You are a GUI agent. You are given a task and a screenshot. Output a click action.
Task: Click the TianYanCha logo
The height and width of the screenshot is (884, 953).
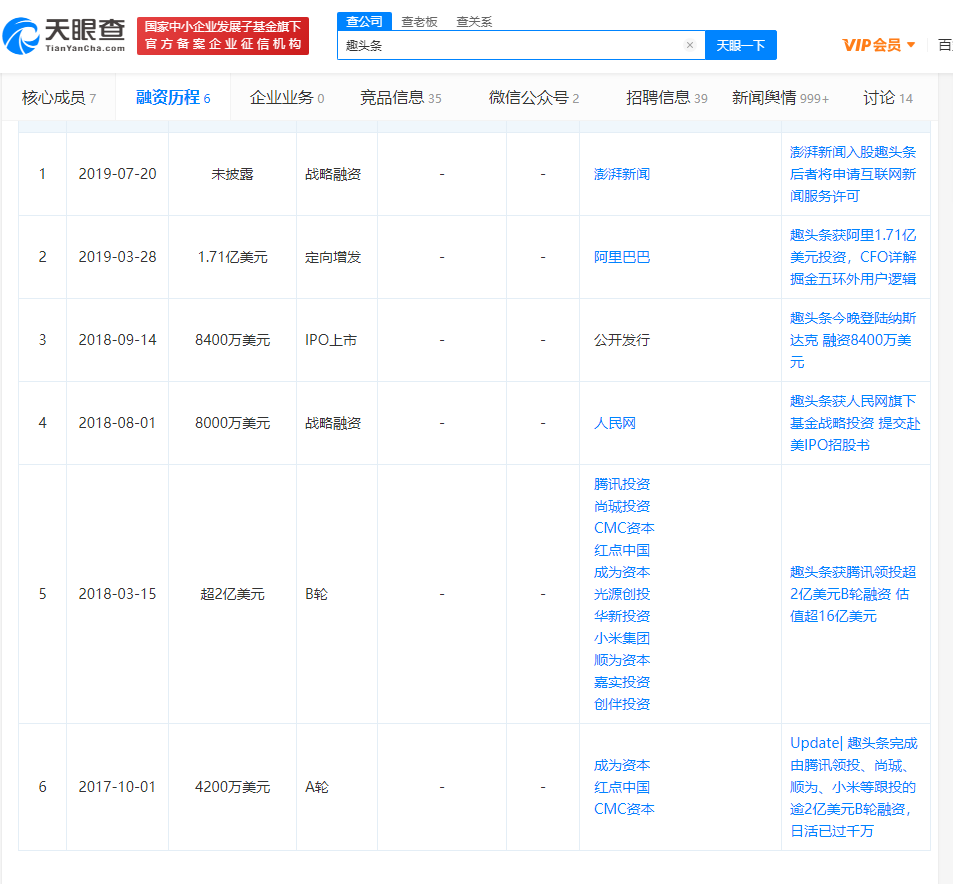coord(64,35)
